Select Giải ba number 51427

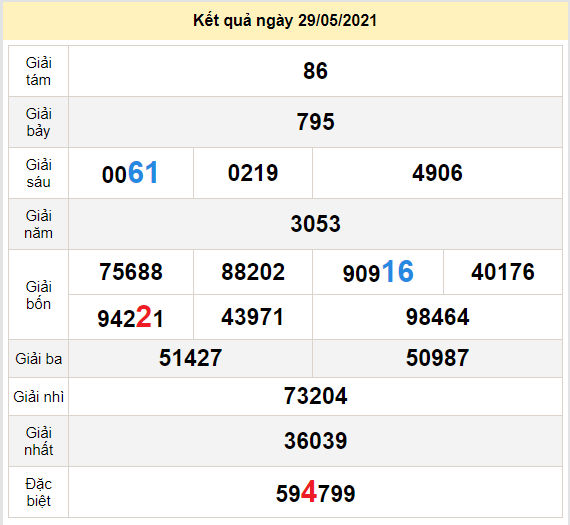click(190, 358)
